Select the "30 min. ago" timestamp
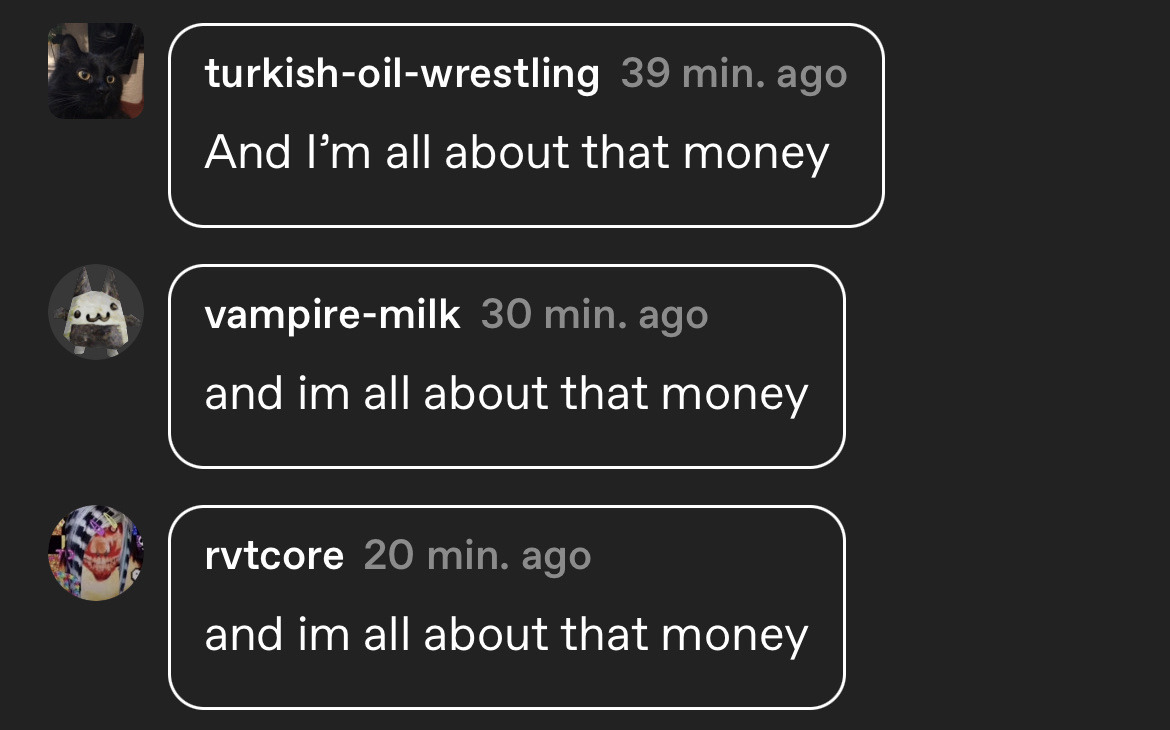This screenshot has width=1170, height=730. click(595, 316)
